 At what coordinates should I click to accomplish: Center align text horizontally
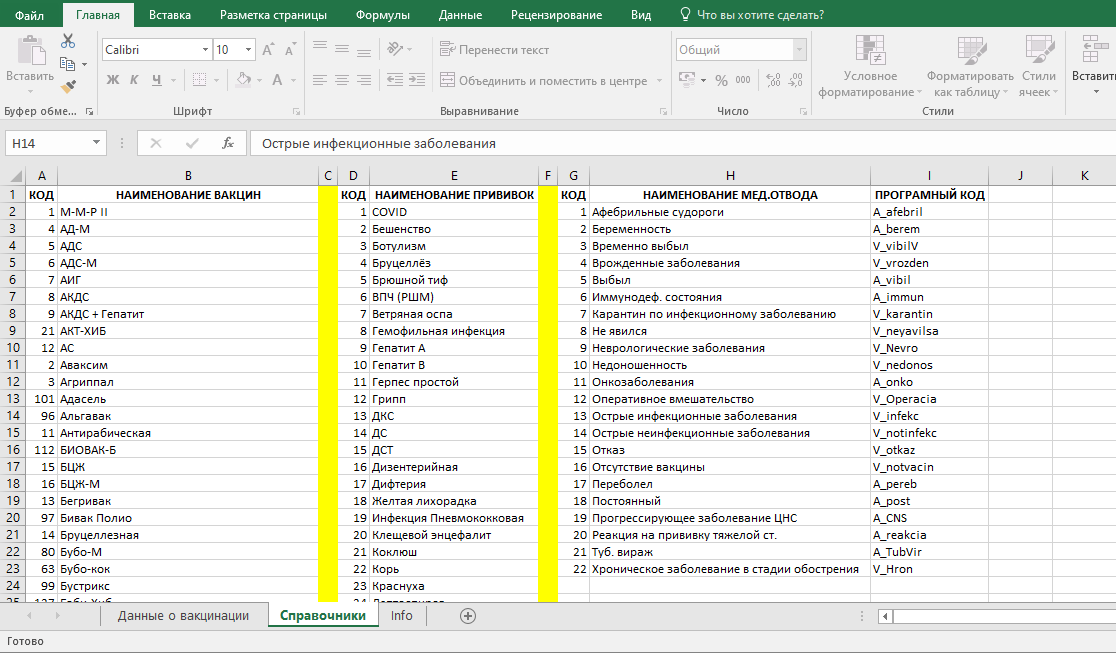pos(342,80)
